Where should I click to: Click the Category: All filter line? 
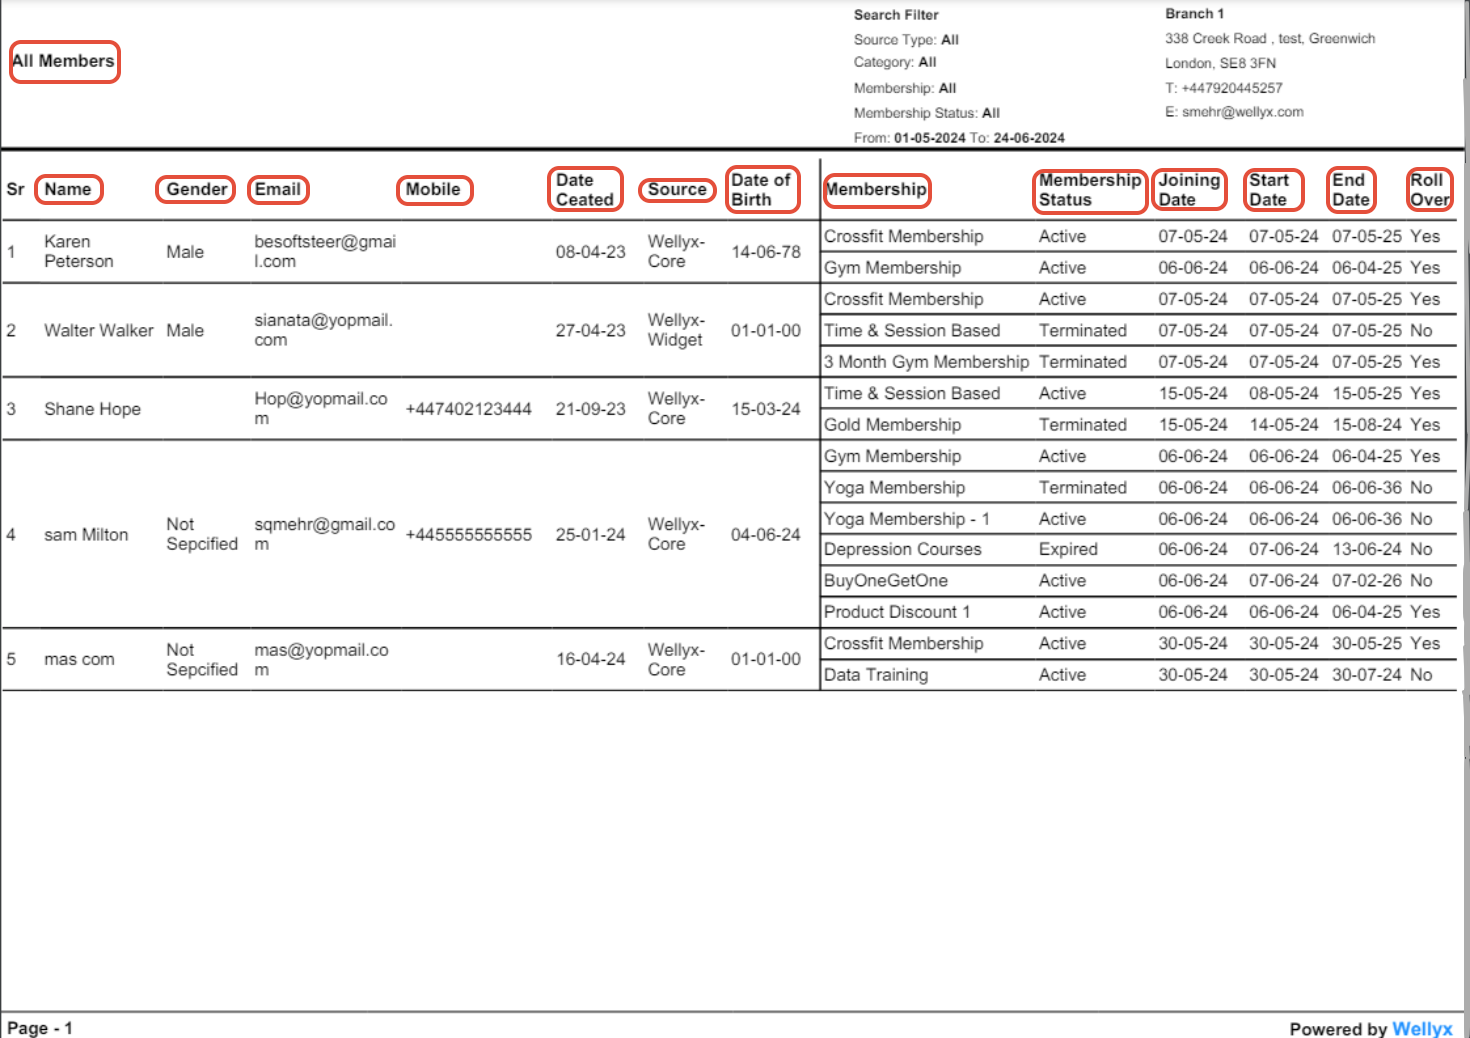(895, 62)
